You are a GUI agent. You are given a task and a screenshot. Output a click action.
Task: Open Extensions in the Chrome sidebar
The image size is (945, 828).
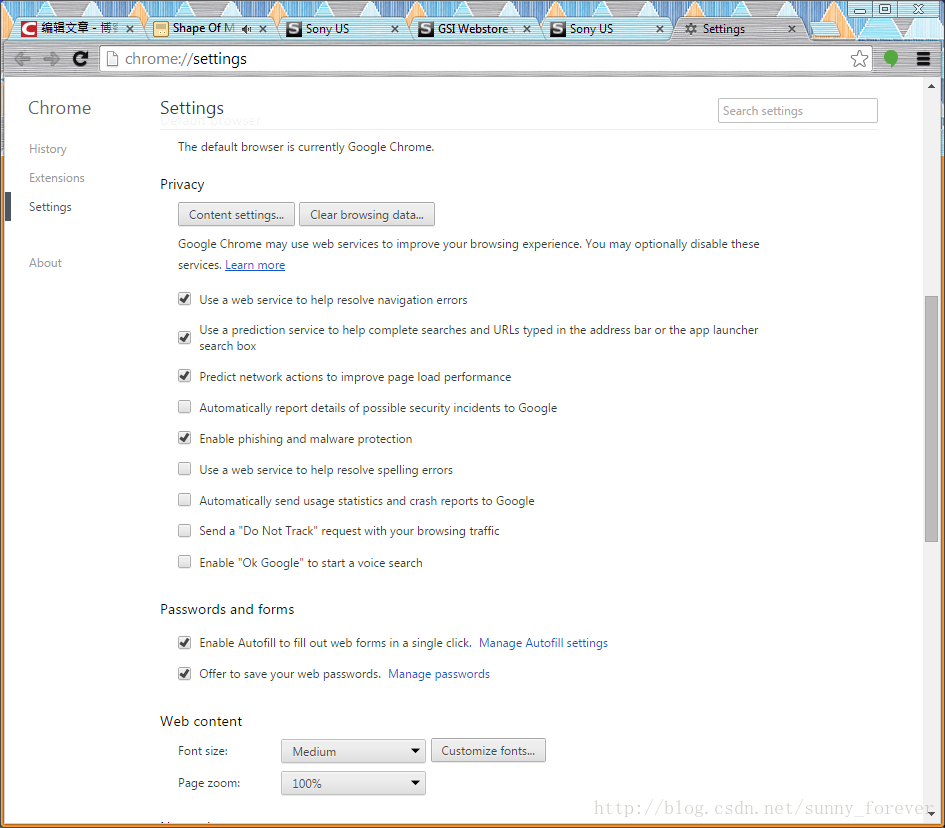pos(57,178)
